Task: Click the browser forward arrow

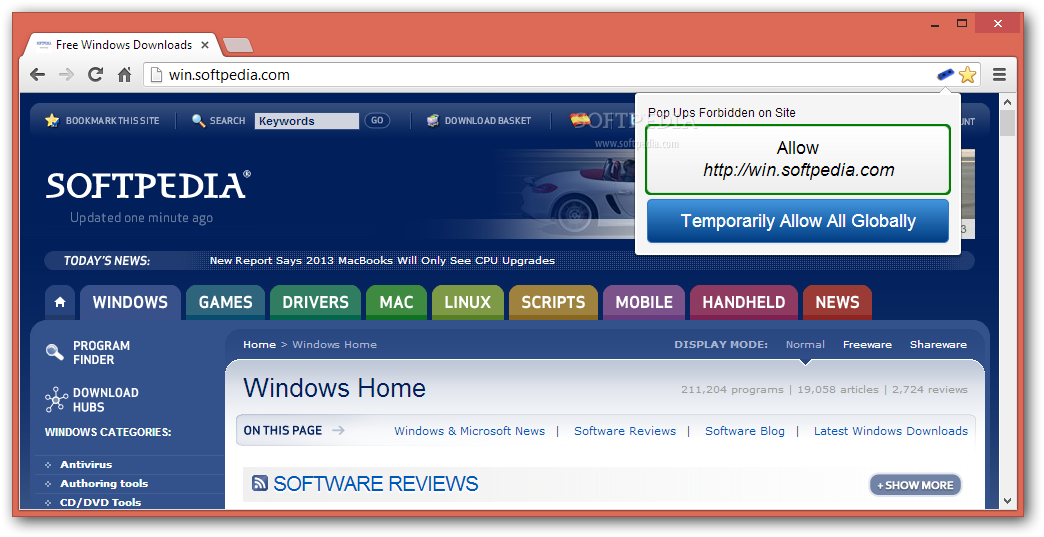Action: tap(66, 75)
